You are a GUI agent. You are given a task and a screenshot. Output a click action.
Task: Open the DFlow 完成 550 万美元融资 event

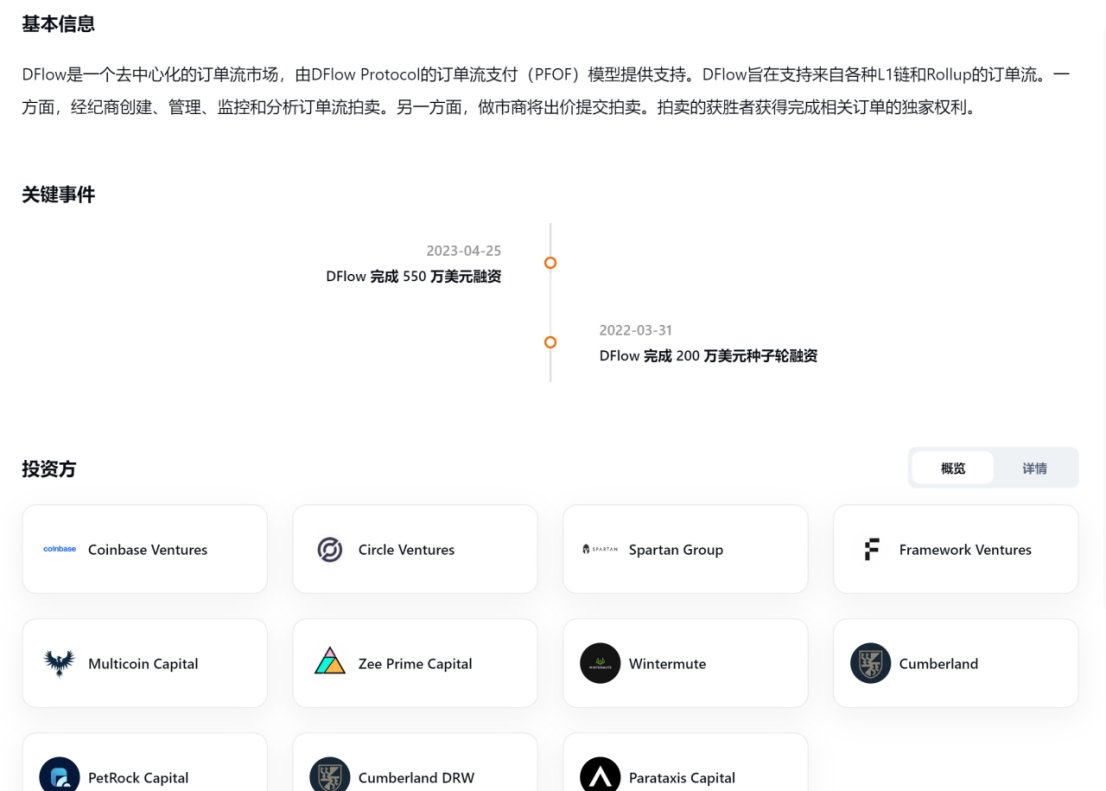click(x=413, y=277)
